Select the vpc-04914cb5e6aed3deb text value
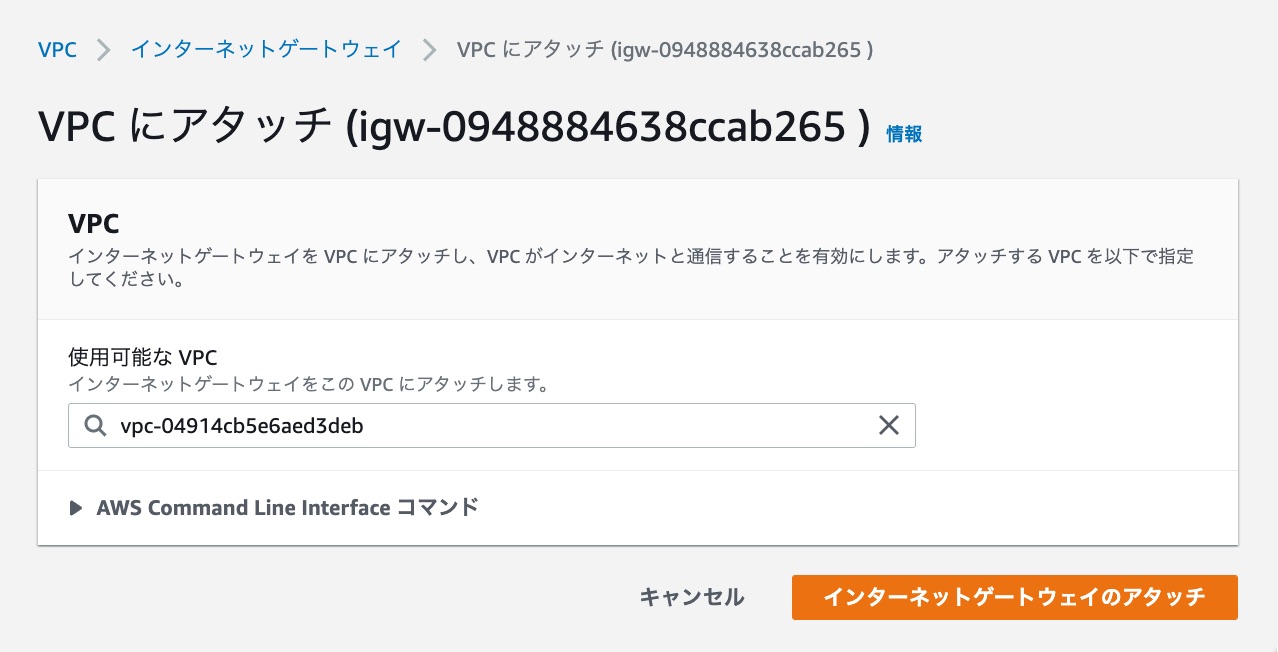This screenshot has width=1278, height=652. 240,425
